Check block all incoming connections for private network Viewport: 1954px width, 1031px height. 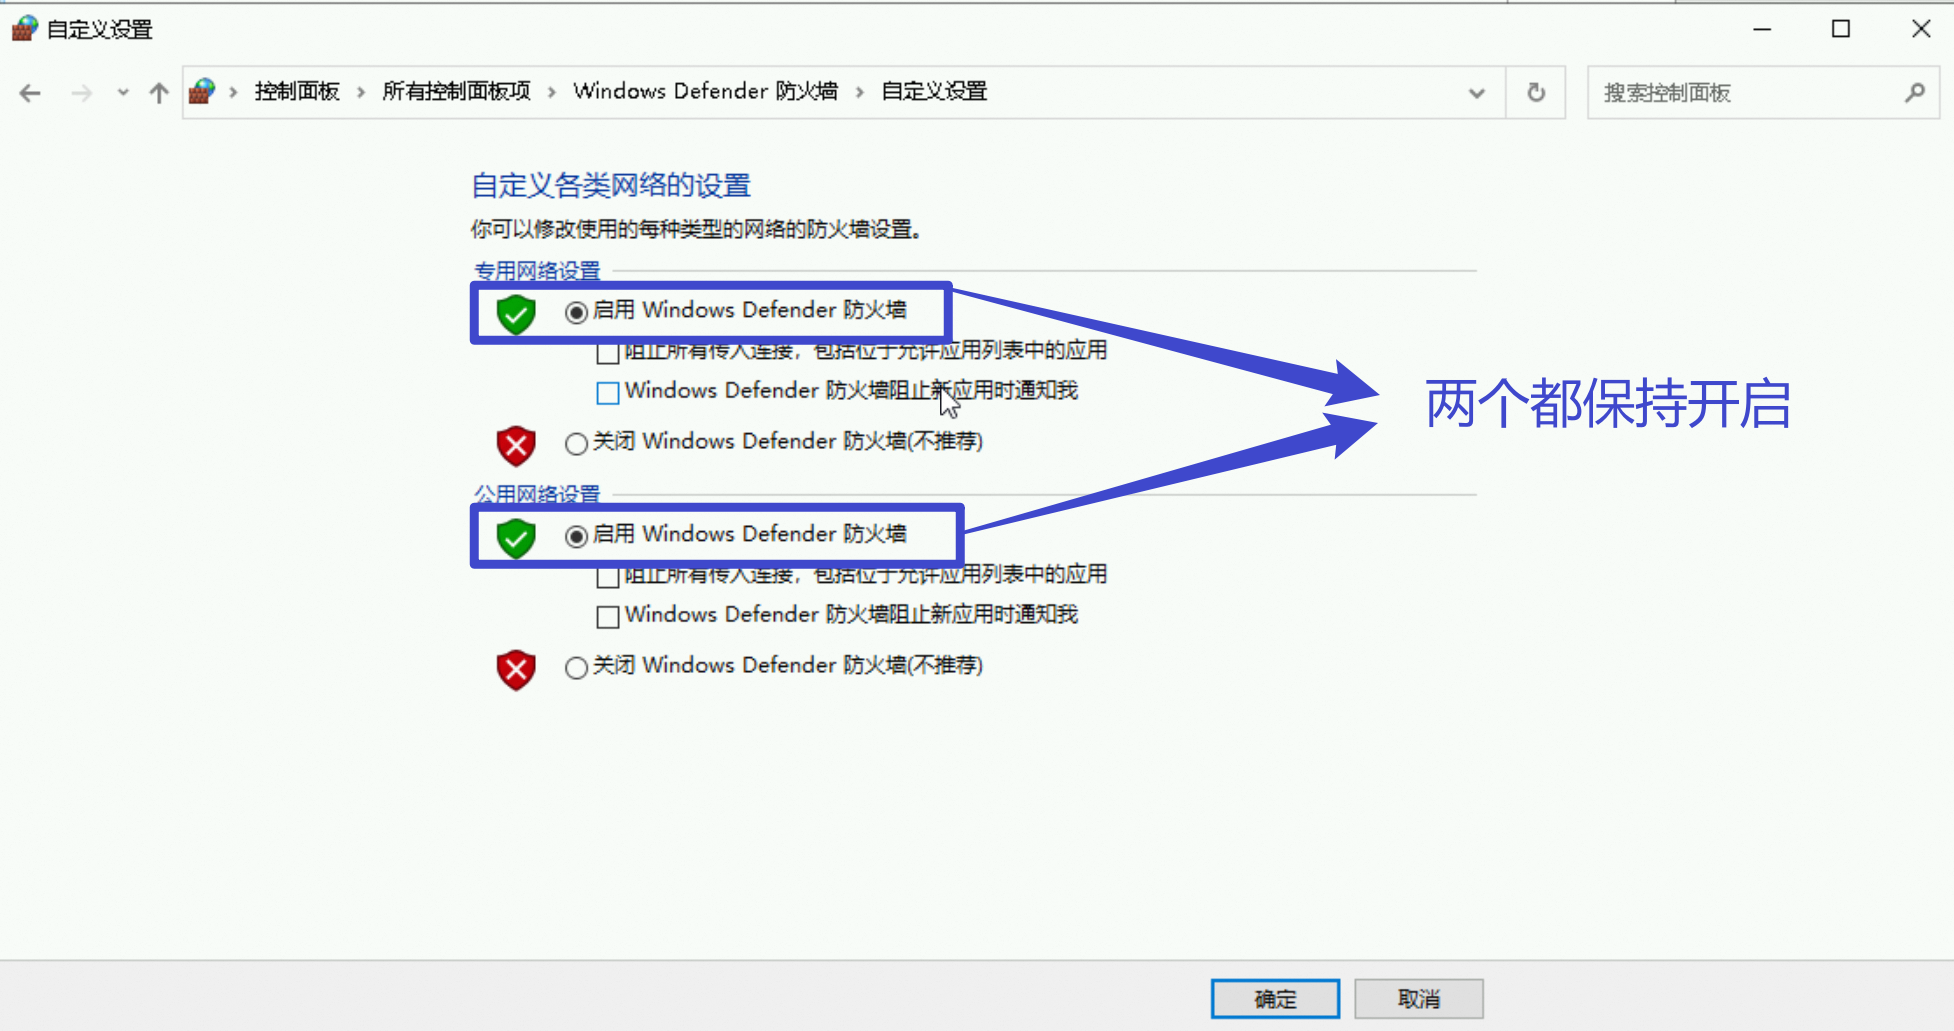607,353
